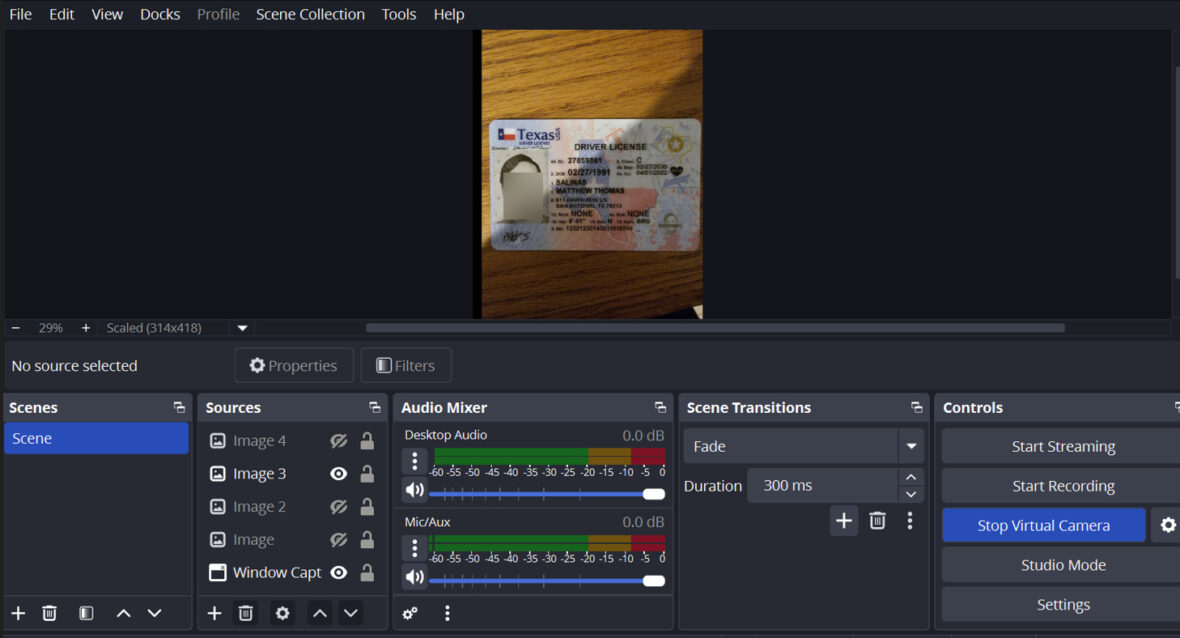Image resolution: width=1180 pixels, height=638 pixels.
Task: Move Window Capt source up with arrow icon
Action: tap(319, 612)
